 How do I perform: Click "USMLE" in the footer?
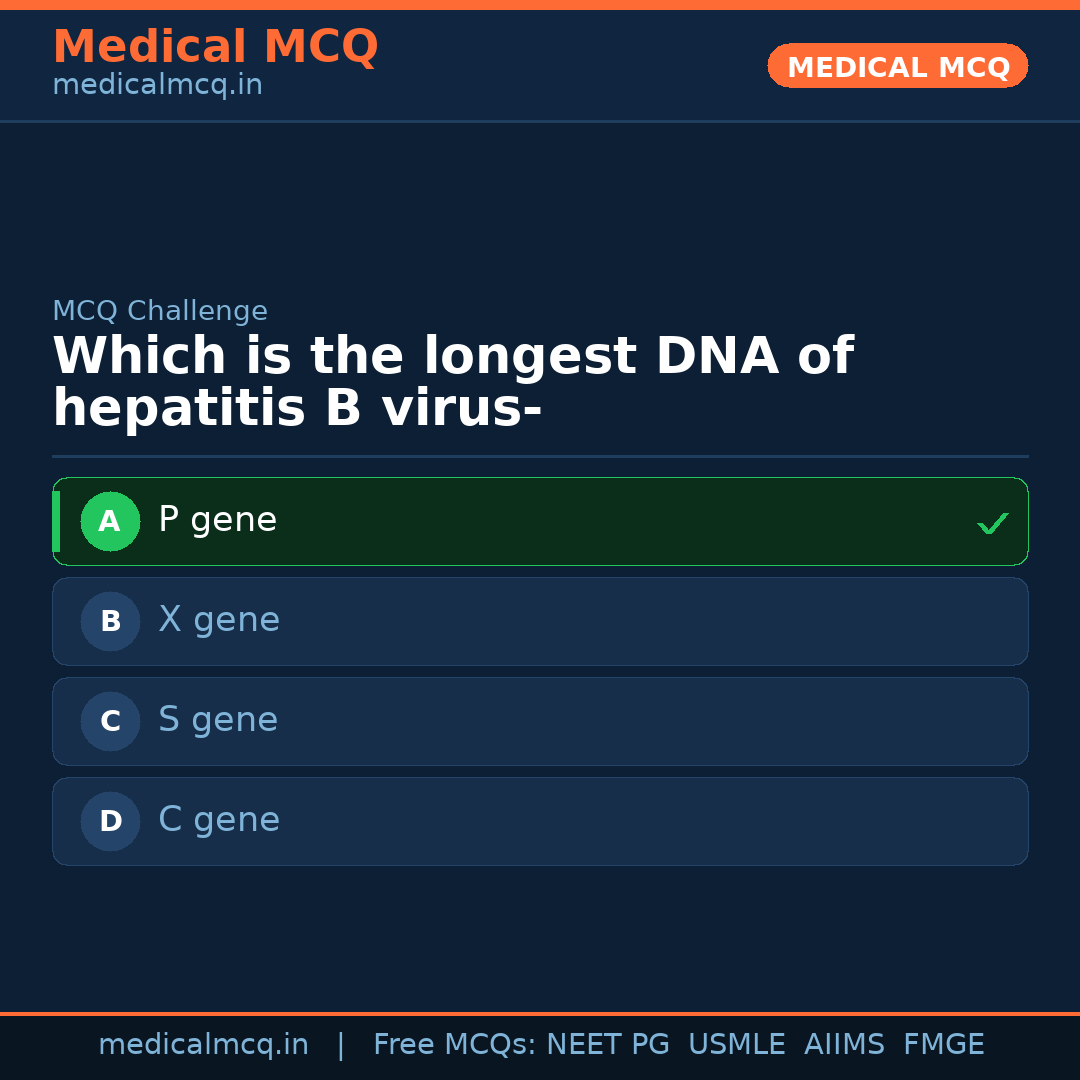pyautogui.click(x=736, y=1045)
